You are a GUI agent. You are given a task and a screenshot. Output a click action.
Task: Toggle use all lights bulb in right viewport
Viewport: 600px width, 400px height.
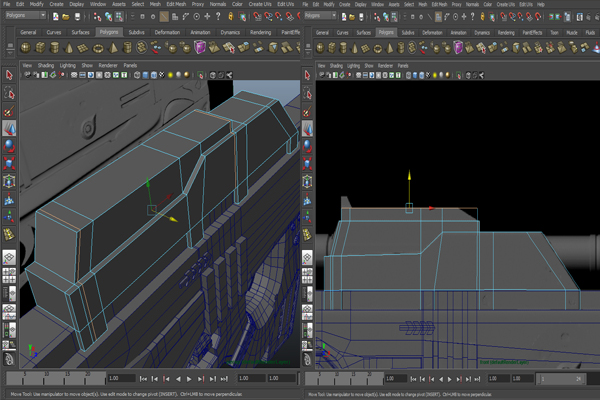[x=434, y=75]
